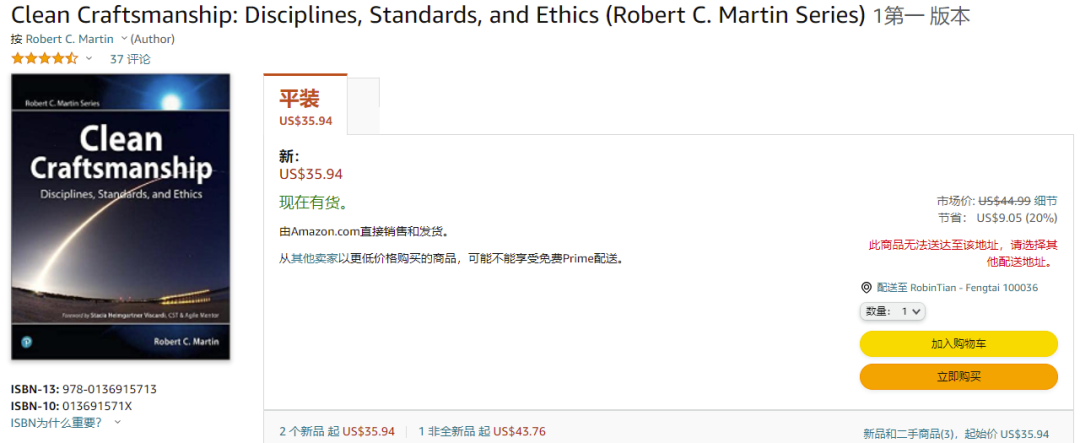
Task: Open the 细节 list price details link
Action: tap(1046, 200)
